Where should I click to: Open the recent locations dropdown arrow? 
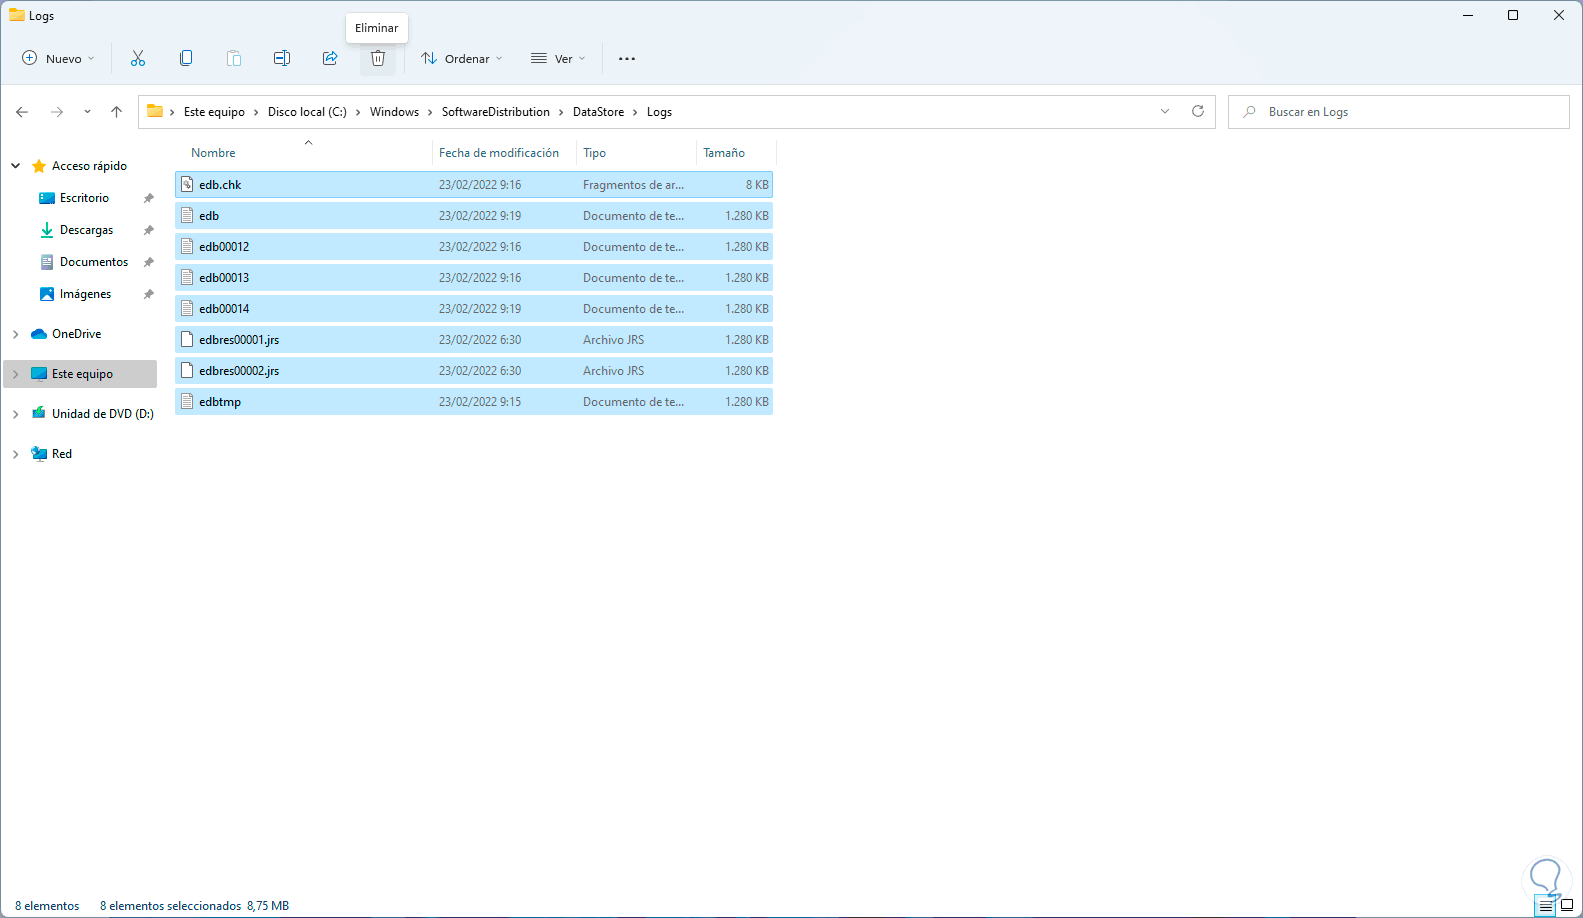click(87, 112)
